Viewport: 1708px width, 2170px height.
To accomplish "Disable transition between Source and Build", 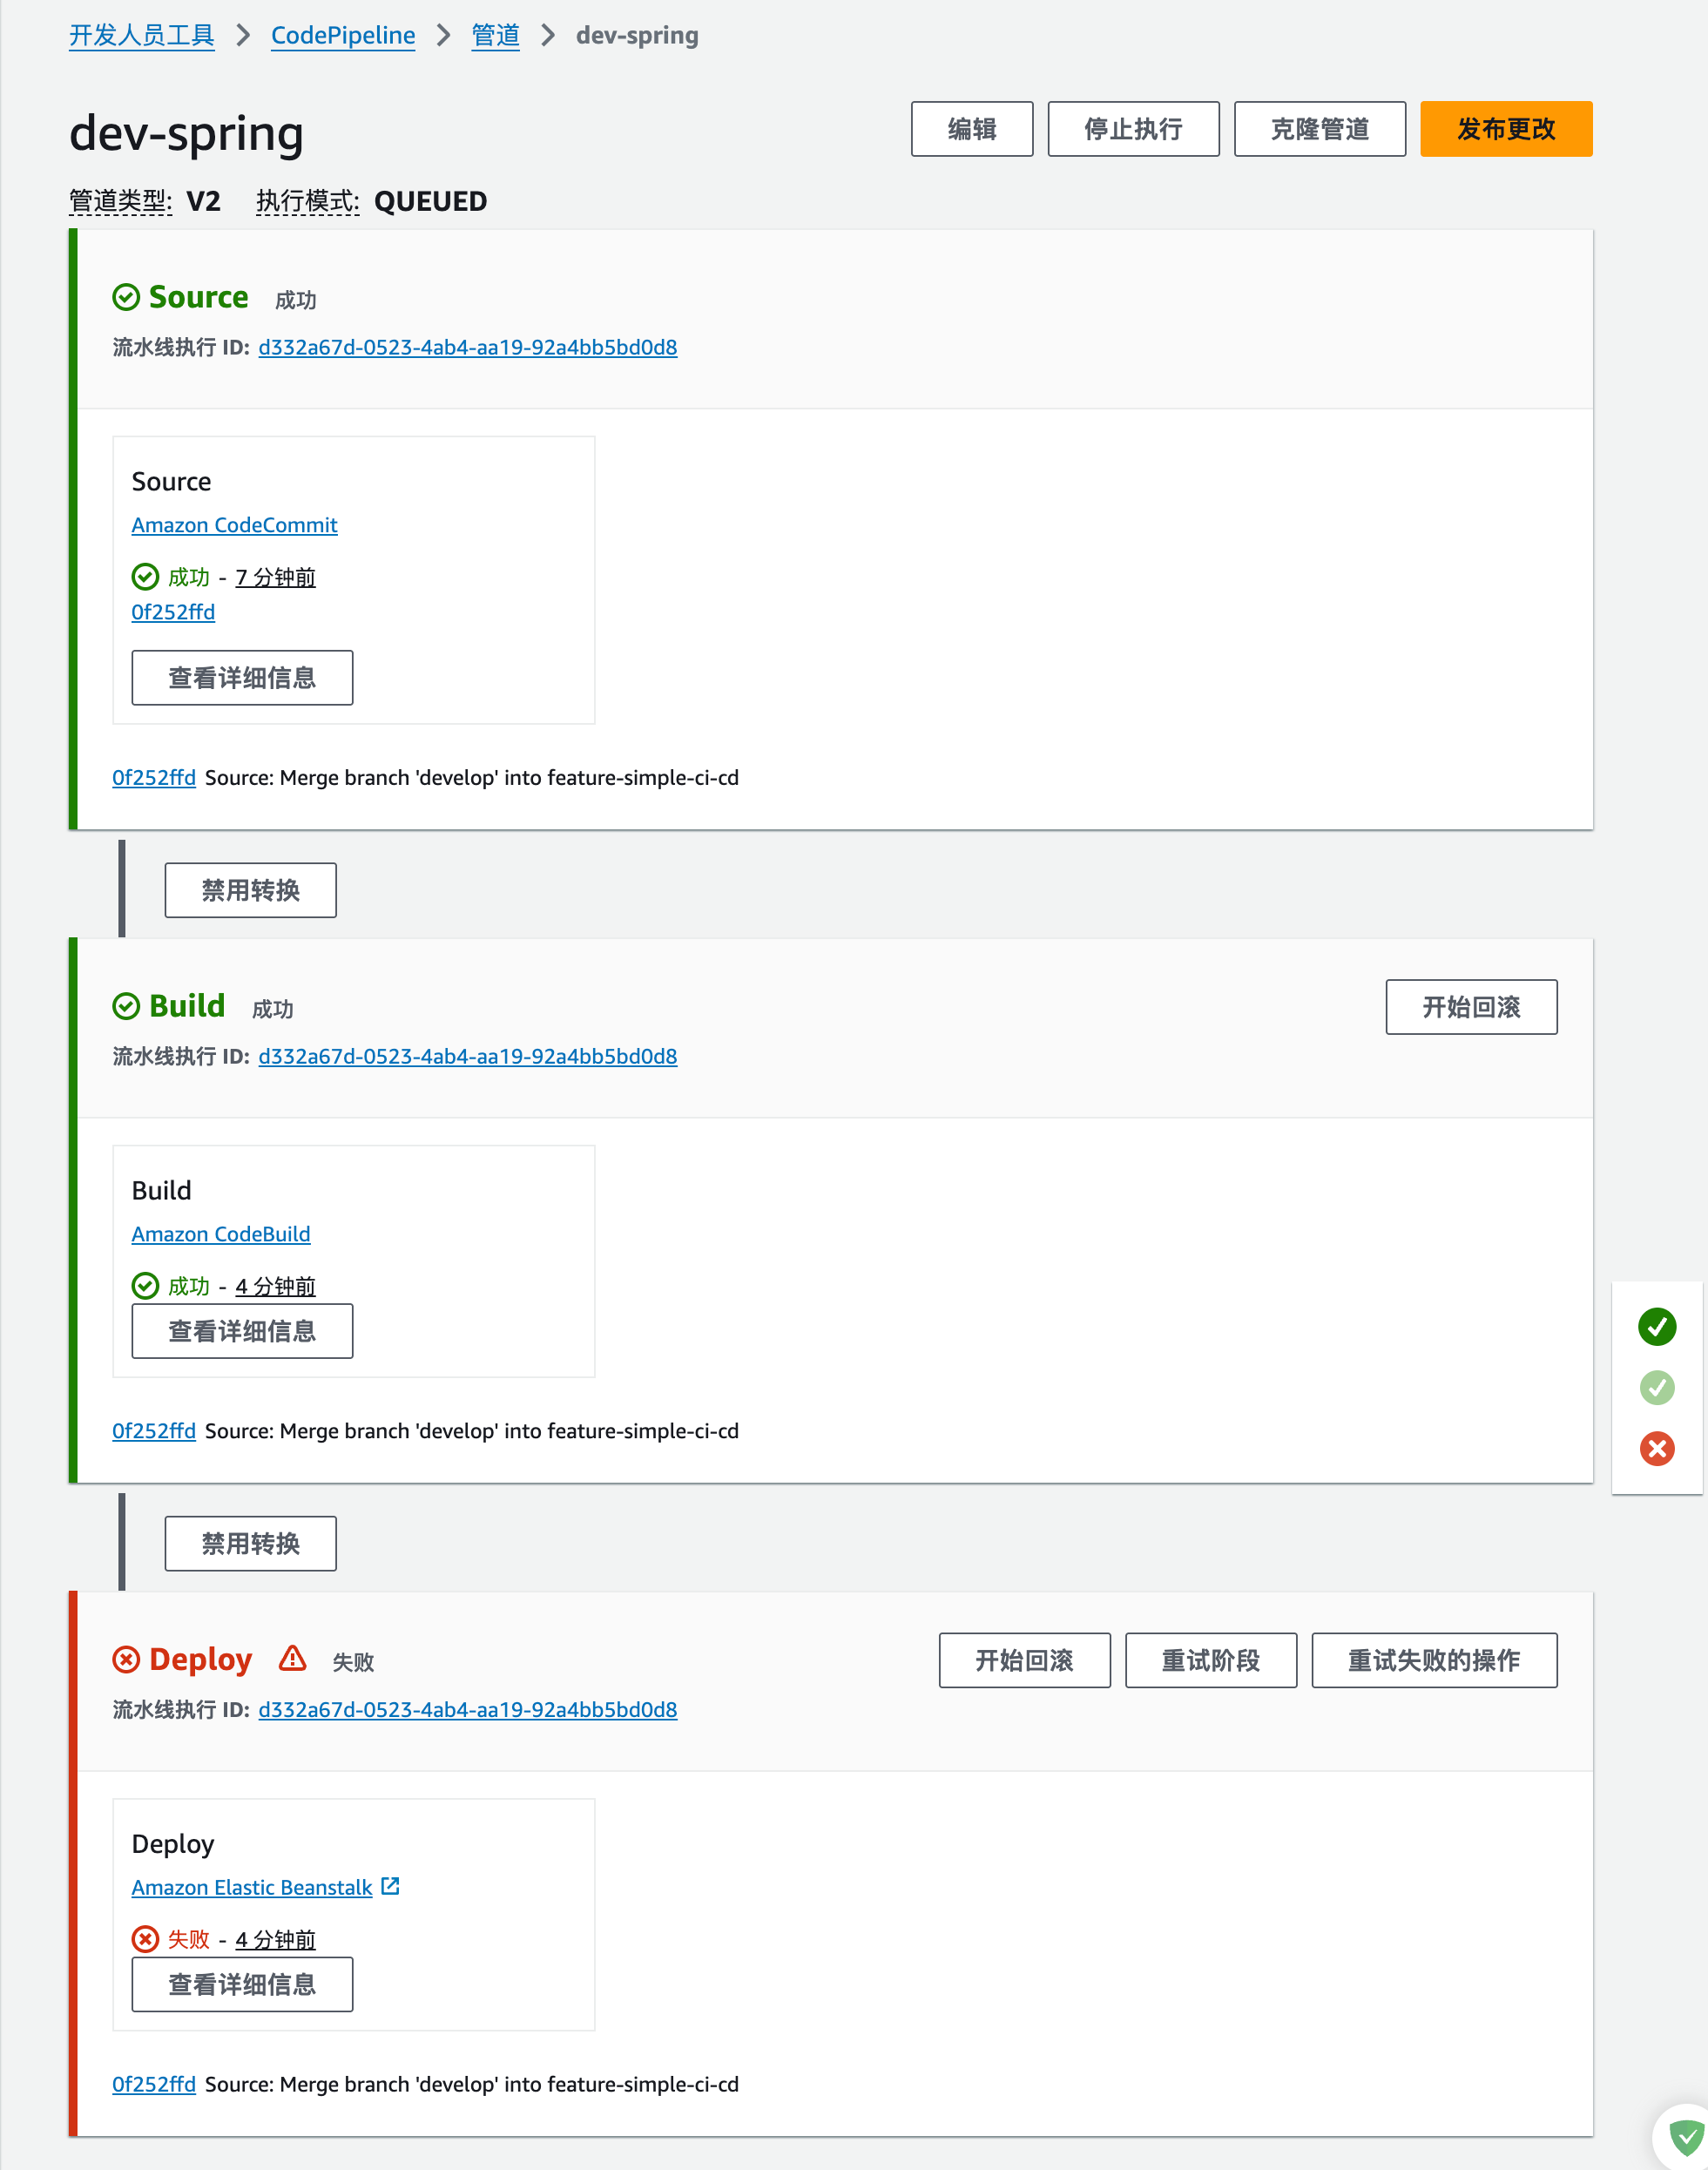I will click(250, 890).
